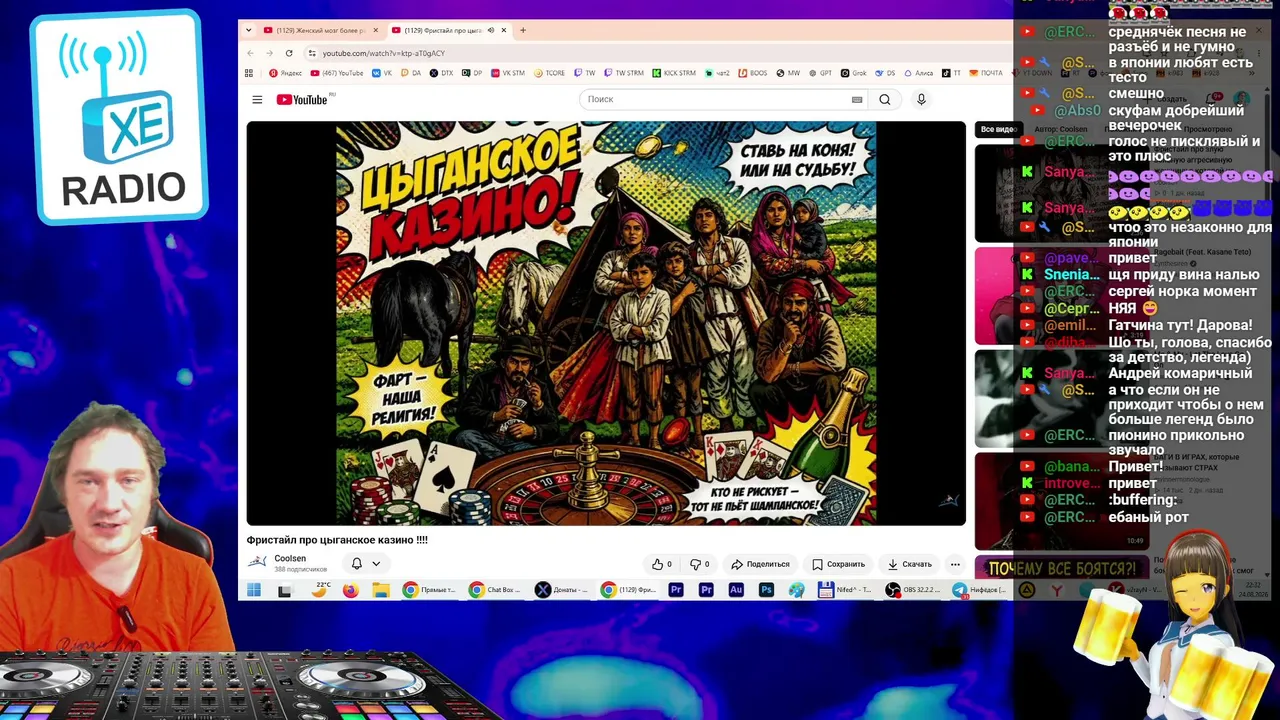Switch to the 'Chat Box' Chrome window
1280x720 pixels.
pyautogui.click(x=496, y=590)
